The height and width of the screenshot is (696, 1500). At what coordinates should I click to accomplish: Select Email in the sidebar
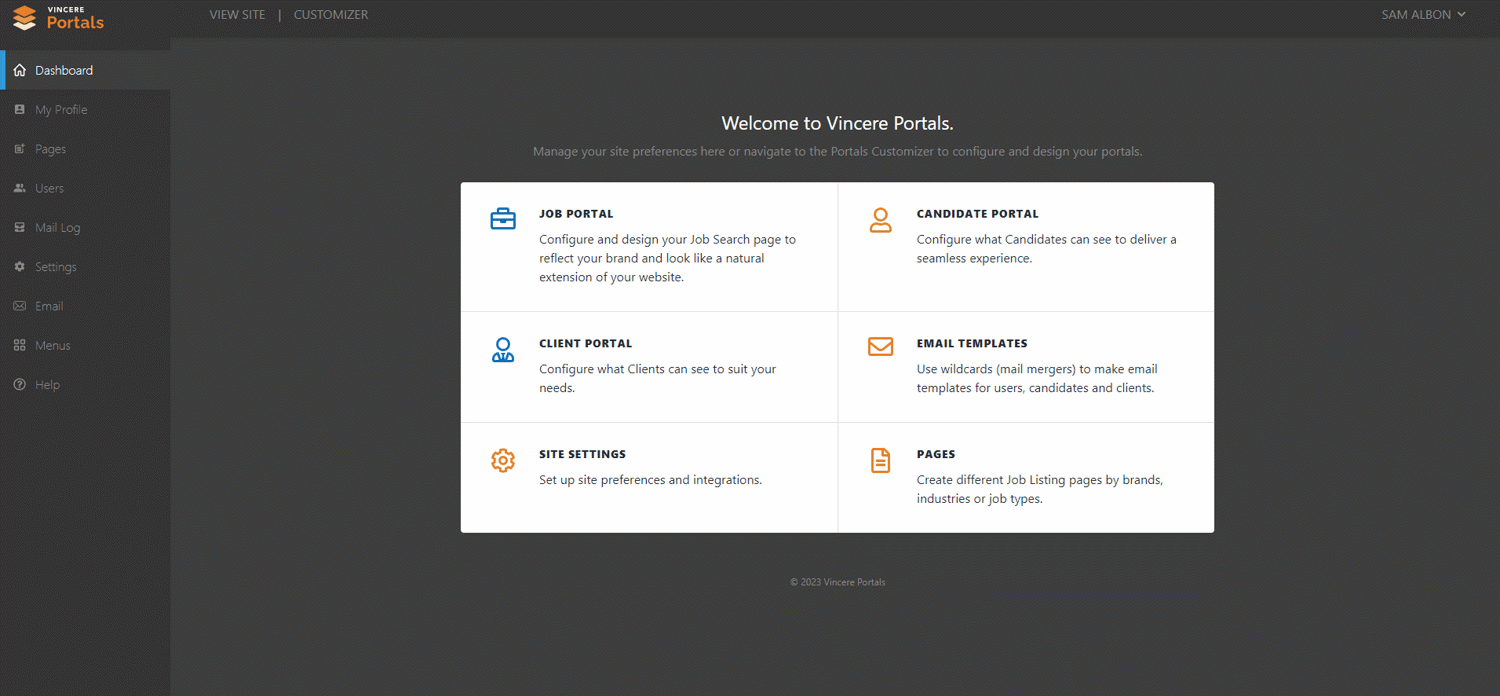[85, 306]
